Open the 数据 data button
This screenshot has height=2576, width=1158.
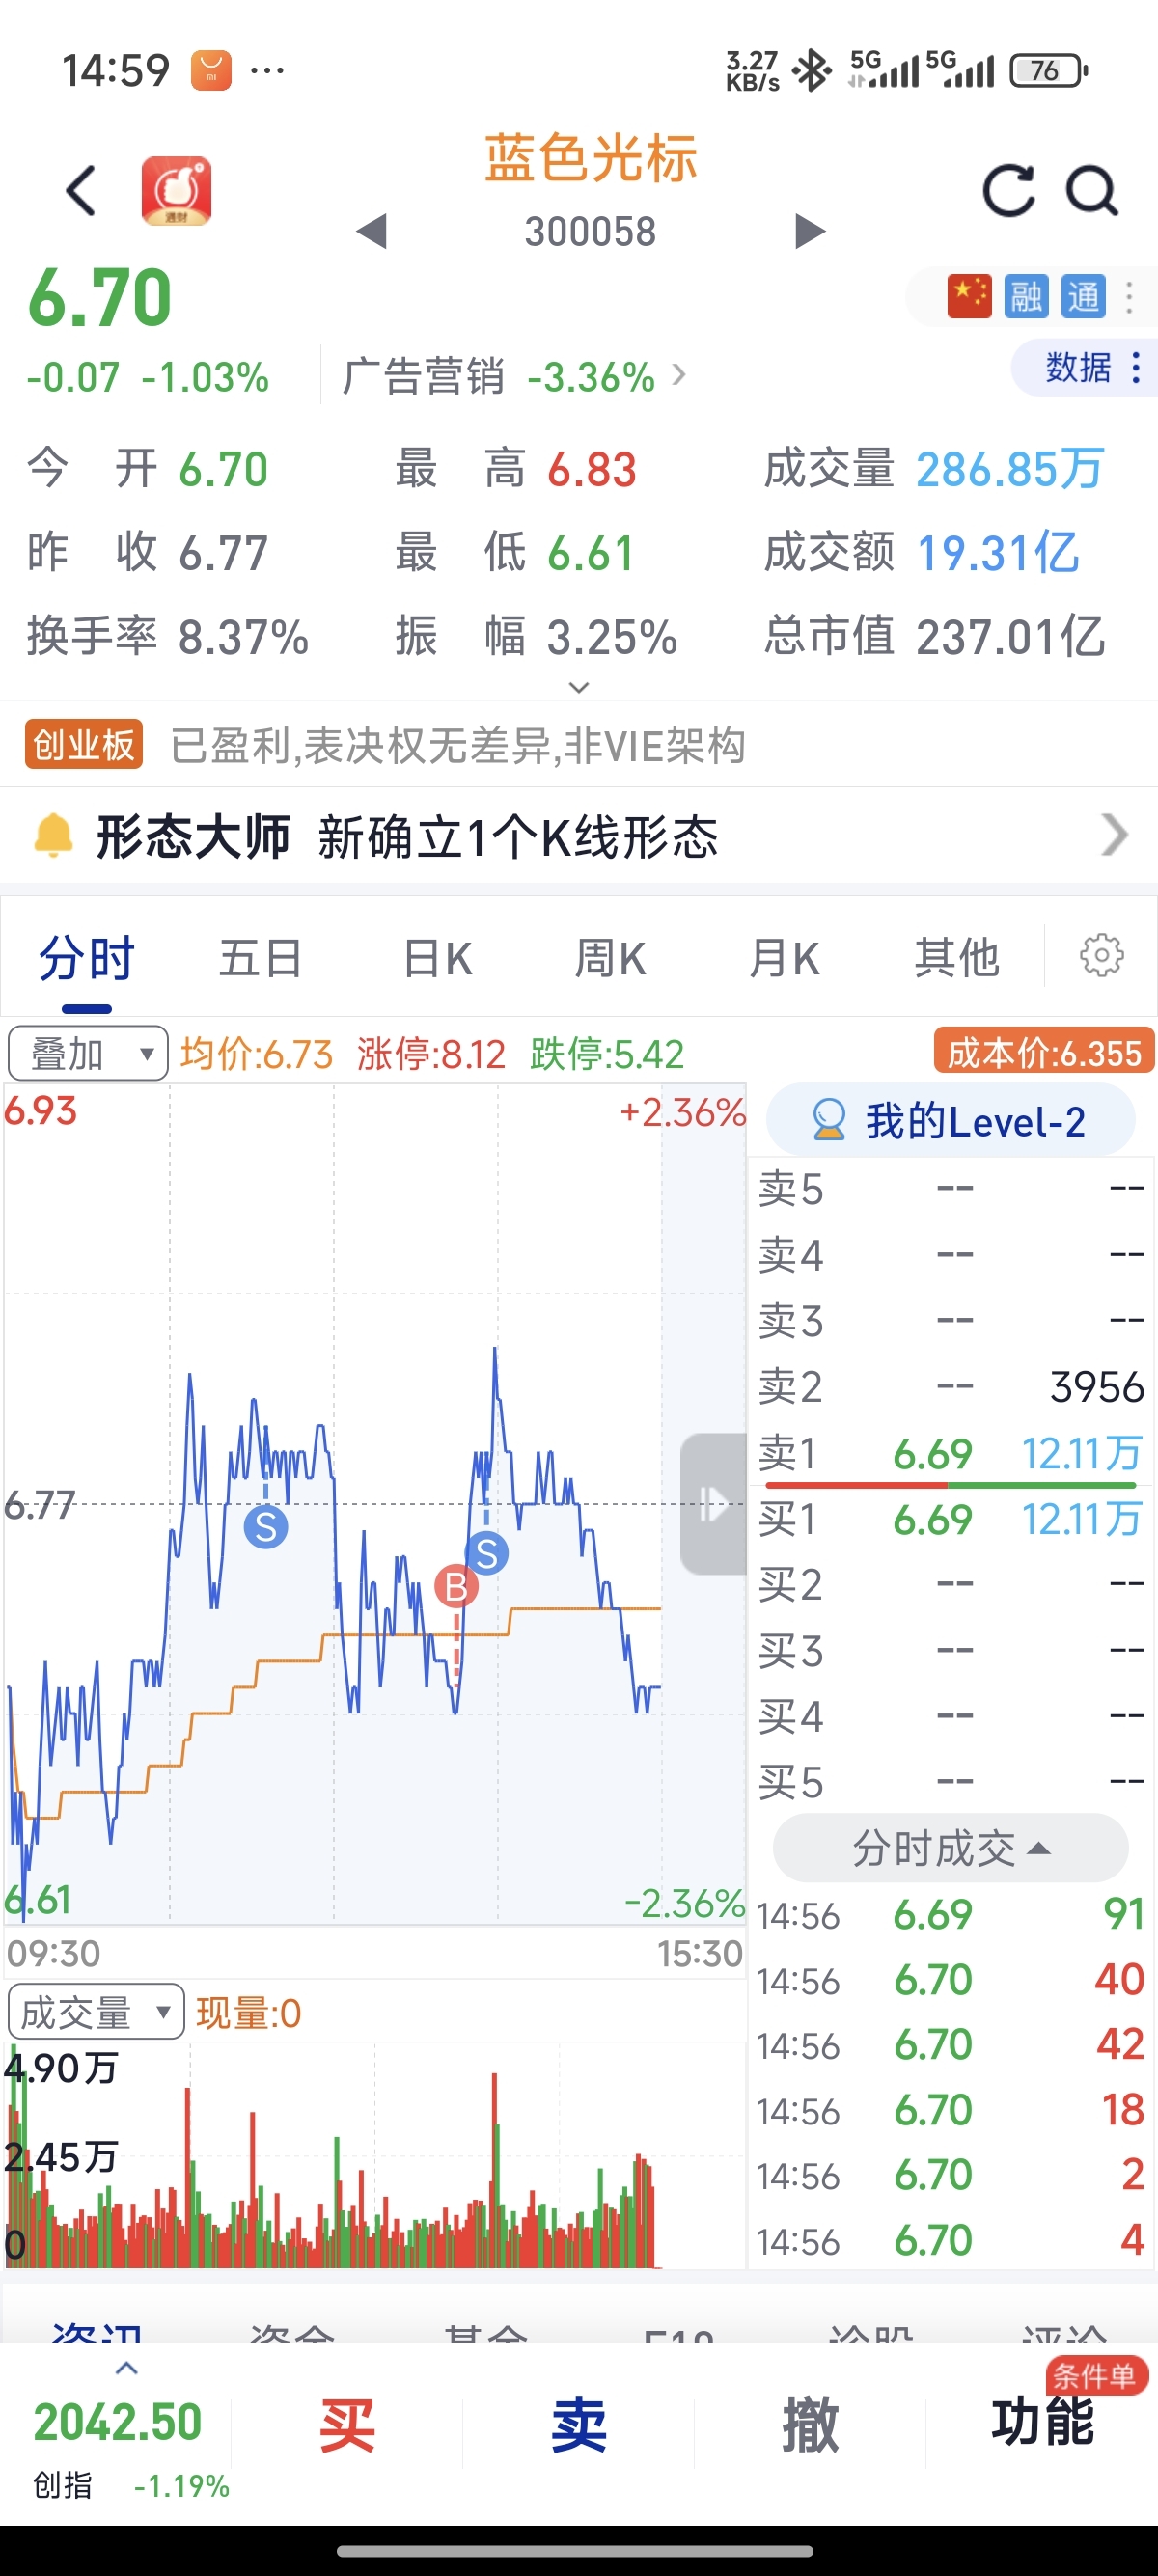click(1084, 368)
